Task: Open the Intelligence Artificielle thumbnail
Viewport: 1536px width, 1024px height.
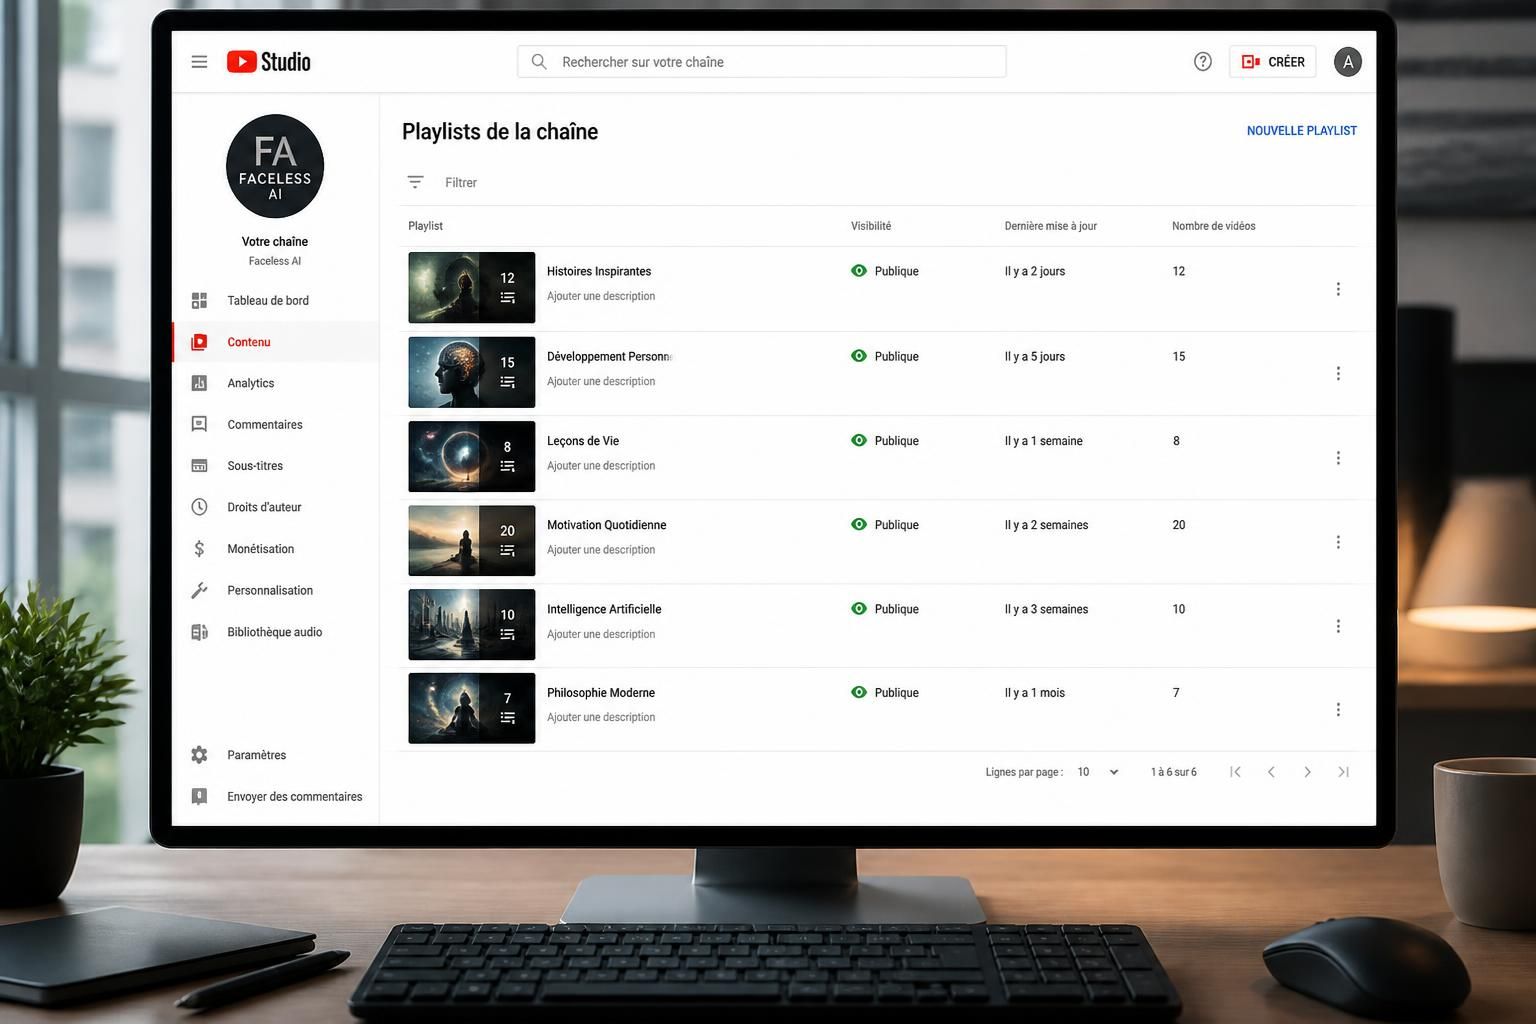Action: (x=472, y=625)
